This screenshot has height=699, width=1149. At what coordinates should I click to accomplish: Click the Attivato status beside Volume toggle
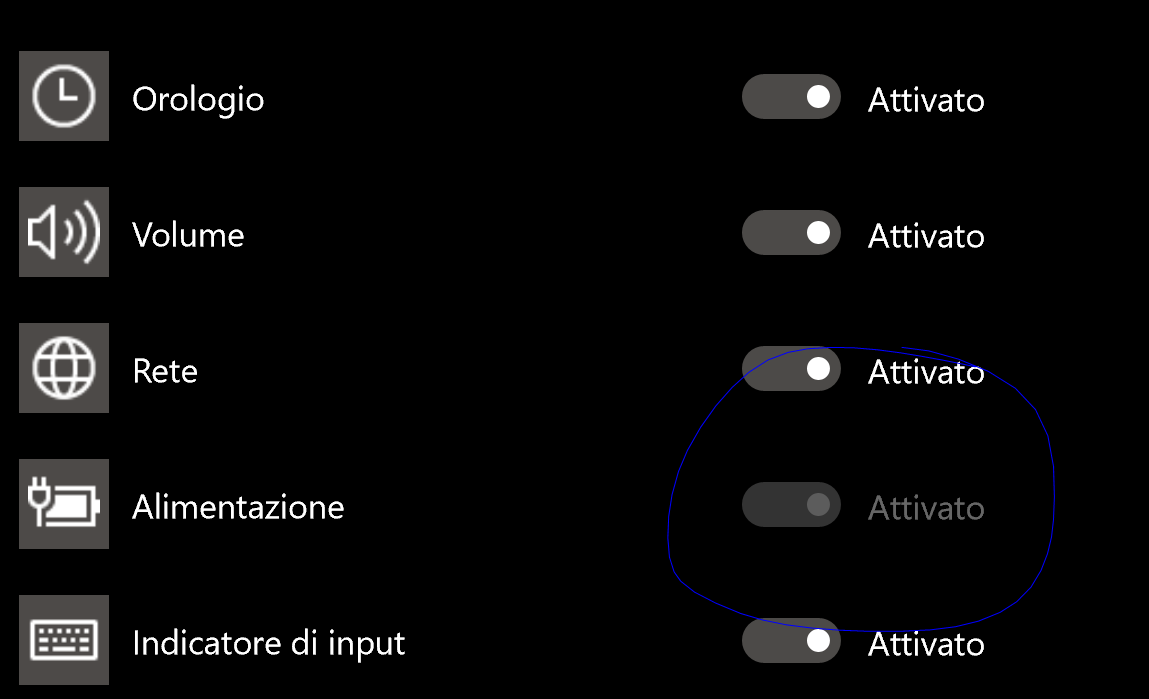[x=926, y=236]
